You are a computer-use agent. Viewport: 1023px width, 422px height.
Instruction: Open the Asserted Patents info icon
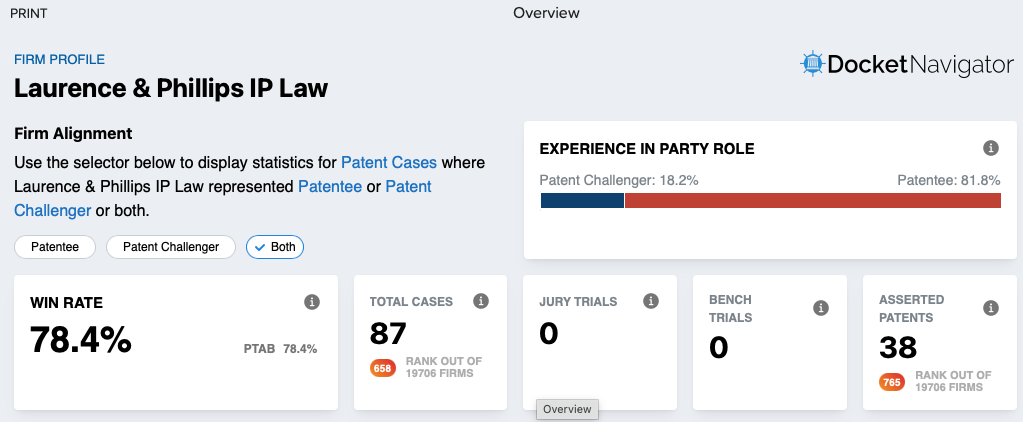tap(990, 308)
